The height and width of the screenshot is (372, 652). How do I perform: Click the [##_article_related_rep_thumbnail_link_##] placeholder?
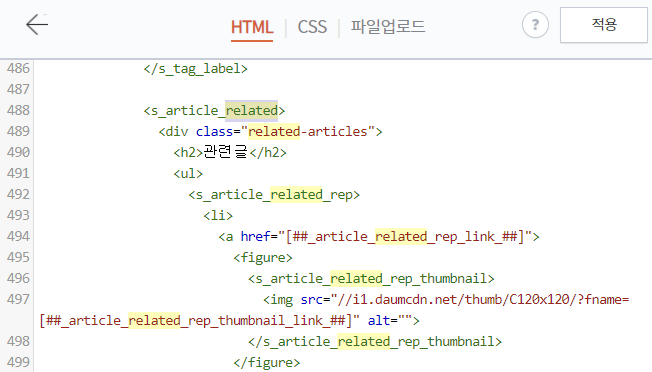click(x=195, y=320)
